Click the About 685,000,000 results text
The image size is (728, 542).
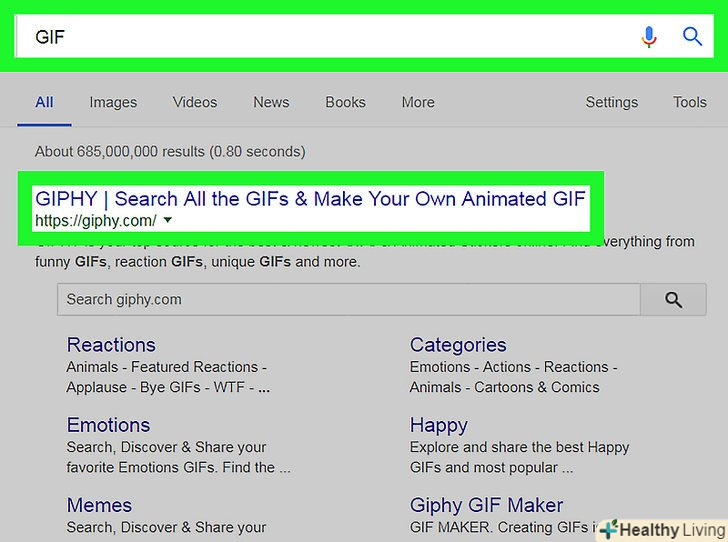pos(170,151)
